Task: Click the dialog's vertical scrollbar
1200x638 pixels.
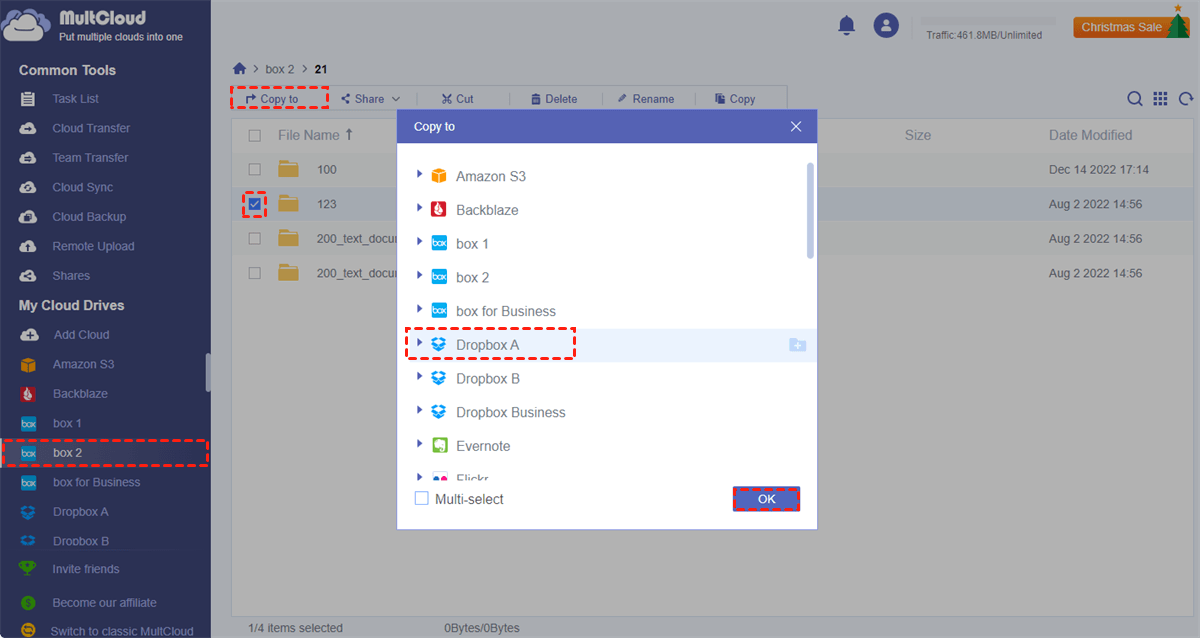Action: coord(810,210)
